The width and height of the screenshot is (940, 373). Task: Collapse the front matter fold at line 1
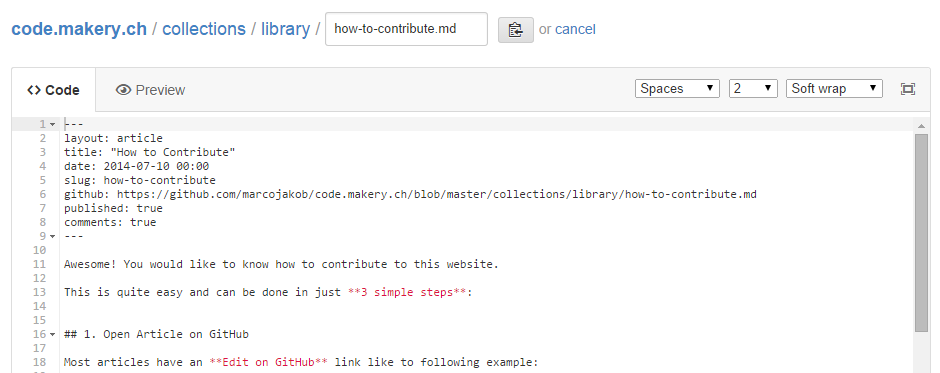[x=52, y=124]
